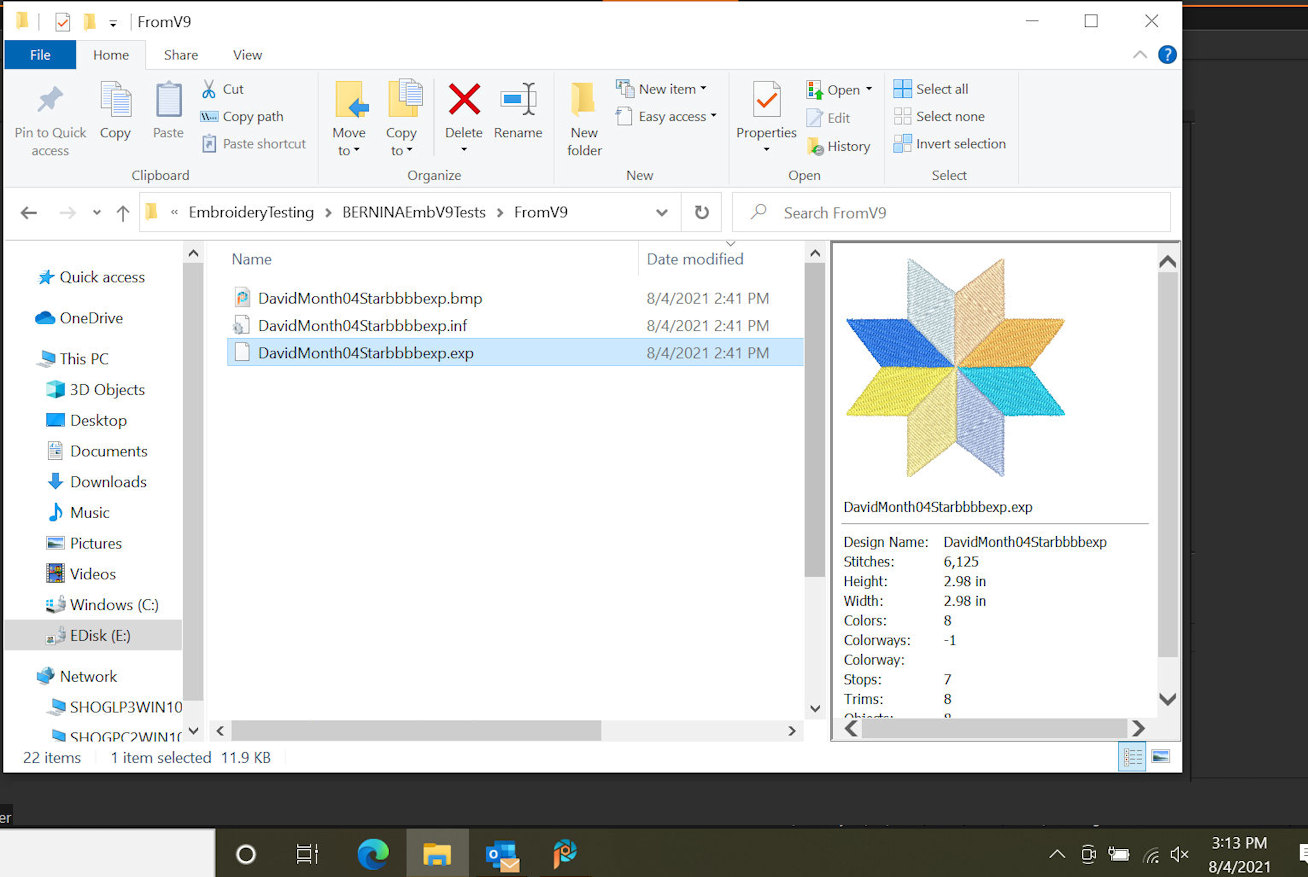
Task: Open the Recent locations dropdown arrow
Action: click(97, 212)
